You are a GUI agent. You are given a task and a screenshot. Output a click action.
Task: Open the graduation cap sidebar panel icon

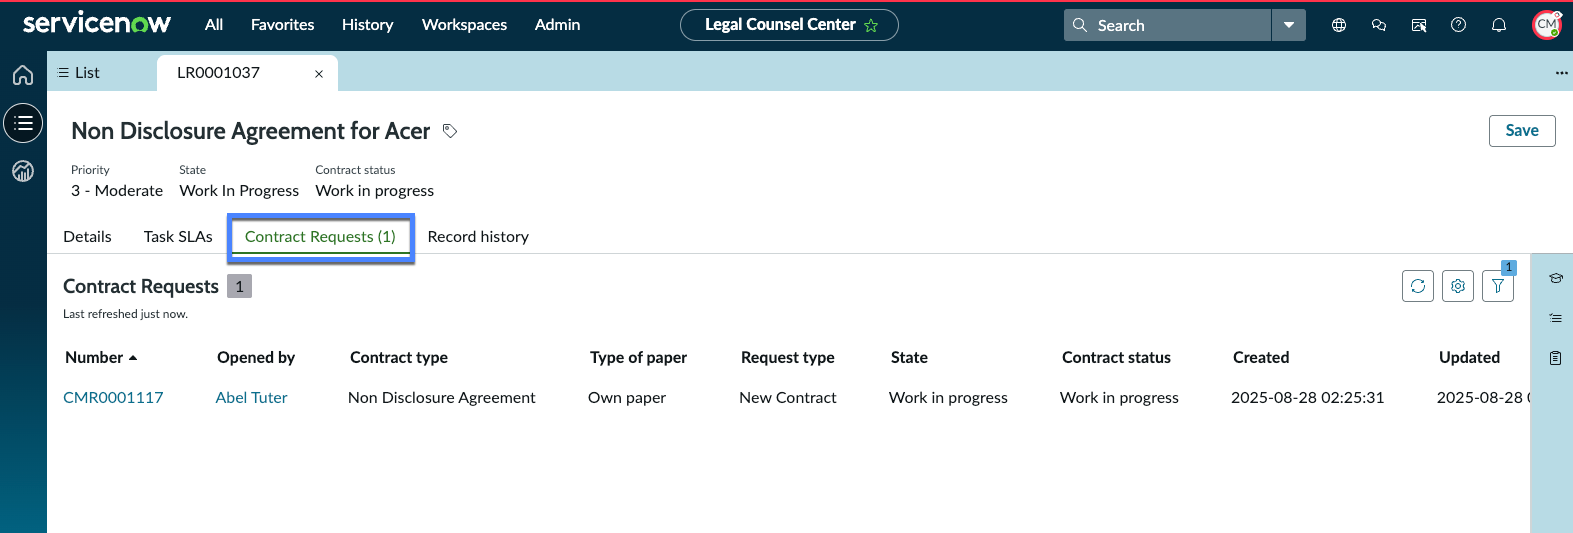tap(1555, 278)
